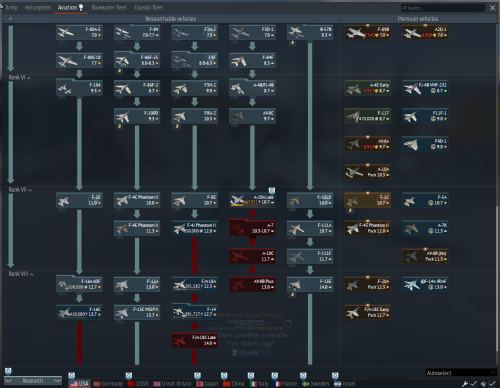Select the F-105D aircraft card

[310, 200]
